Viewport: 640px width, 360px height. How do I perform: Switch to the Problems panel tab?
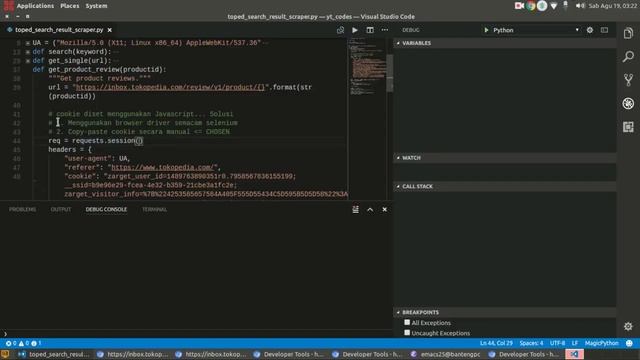point(22,209)
